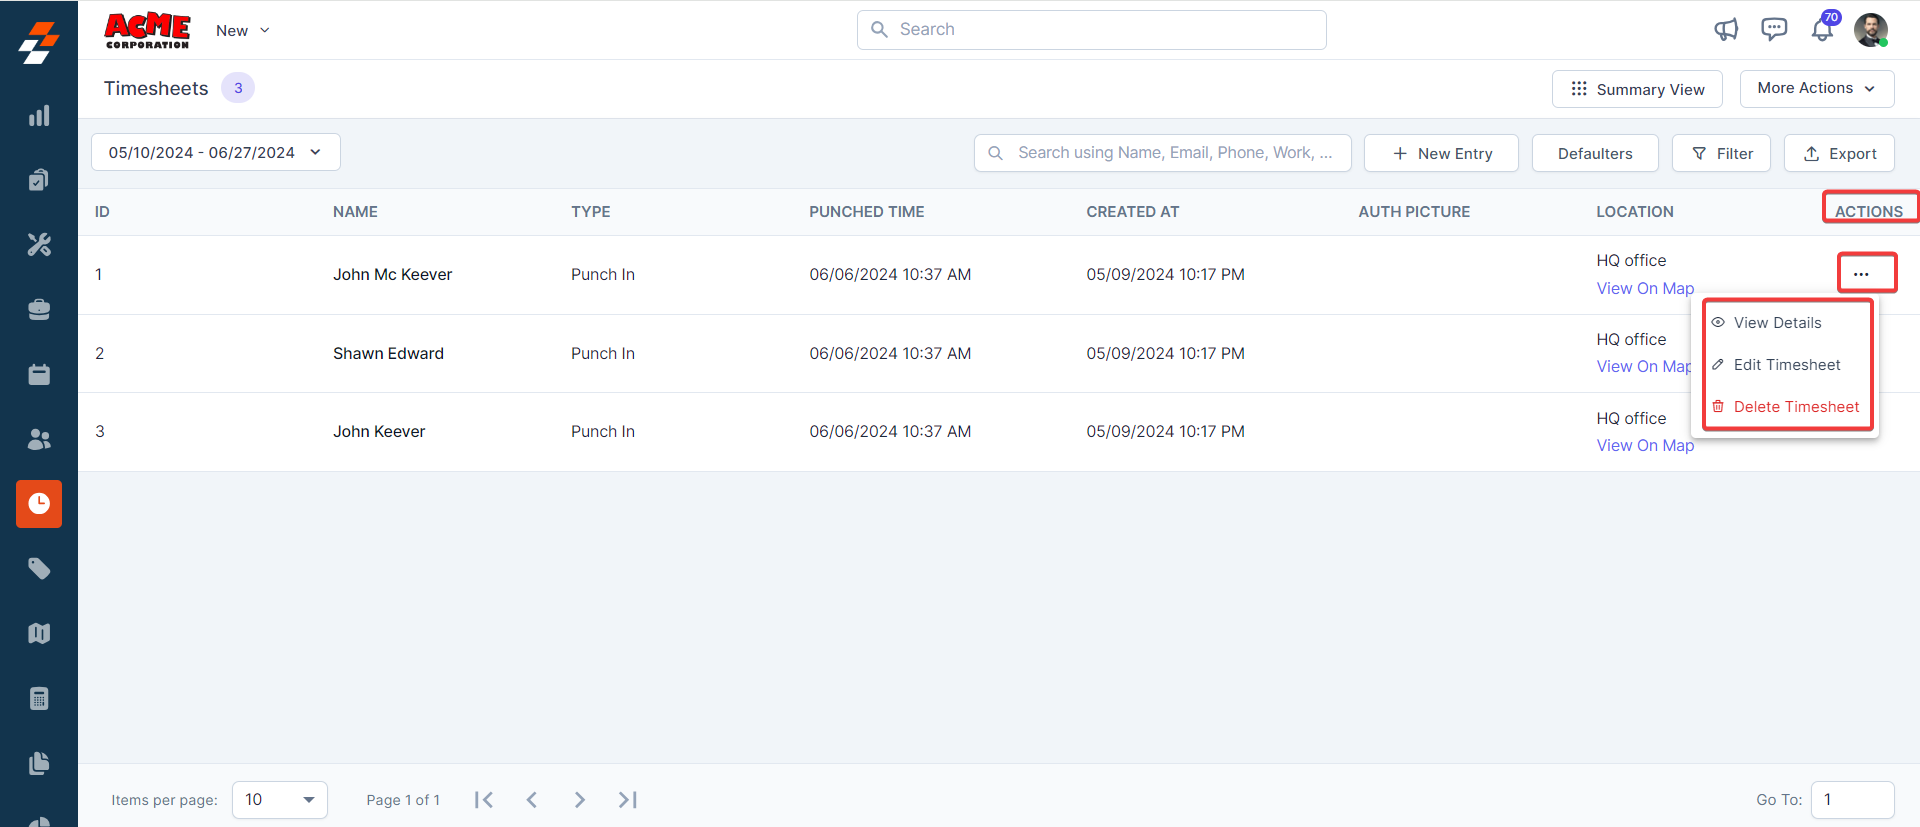The width and height of the screenshot is (1920, 827).
Task: Open the chat messages icon
Action: coord(1774,30)
